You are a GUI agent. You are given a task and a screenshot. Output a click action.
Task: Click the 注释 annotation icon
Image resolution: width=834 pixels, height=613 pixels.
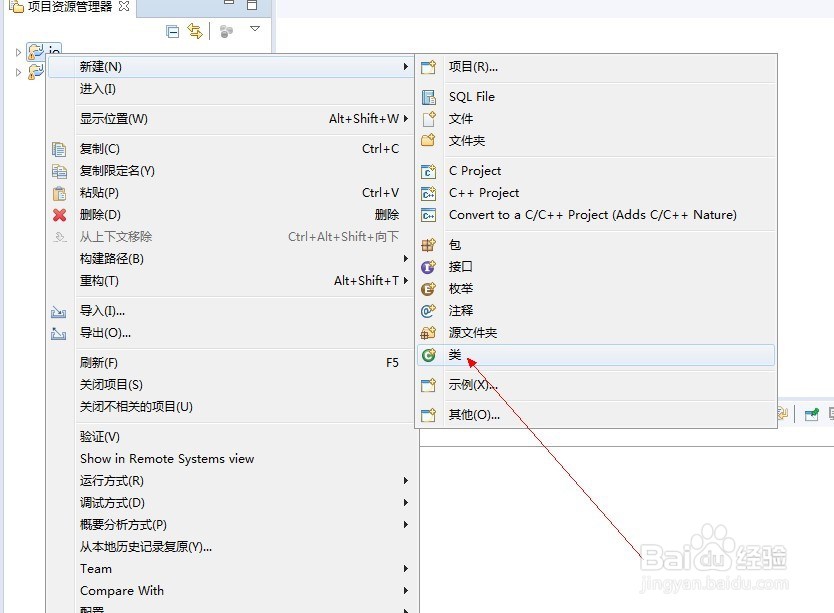point(428,311)
